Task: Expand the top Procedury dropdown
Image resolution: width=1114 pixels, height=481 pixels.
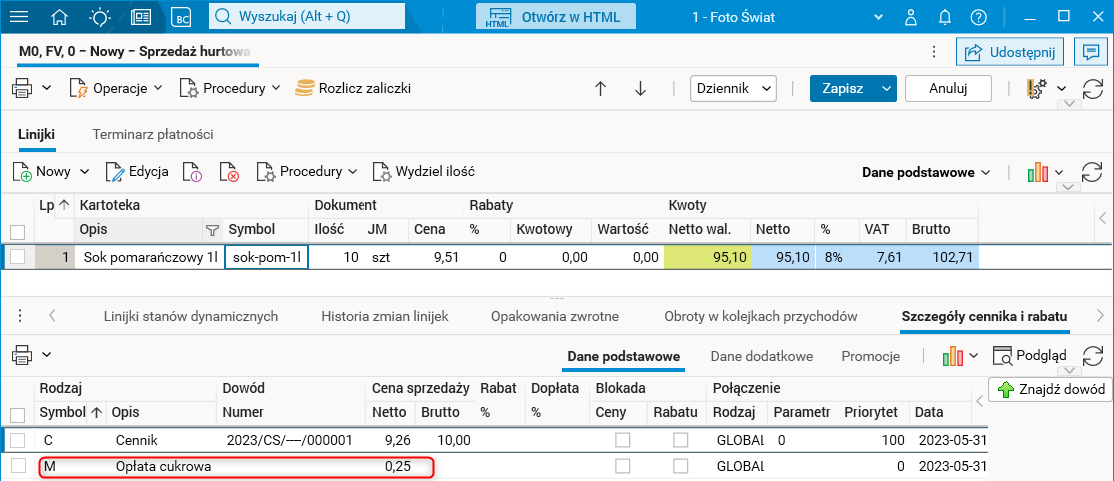Action: [x=276, y=89]
